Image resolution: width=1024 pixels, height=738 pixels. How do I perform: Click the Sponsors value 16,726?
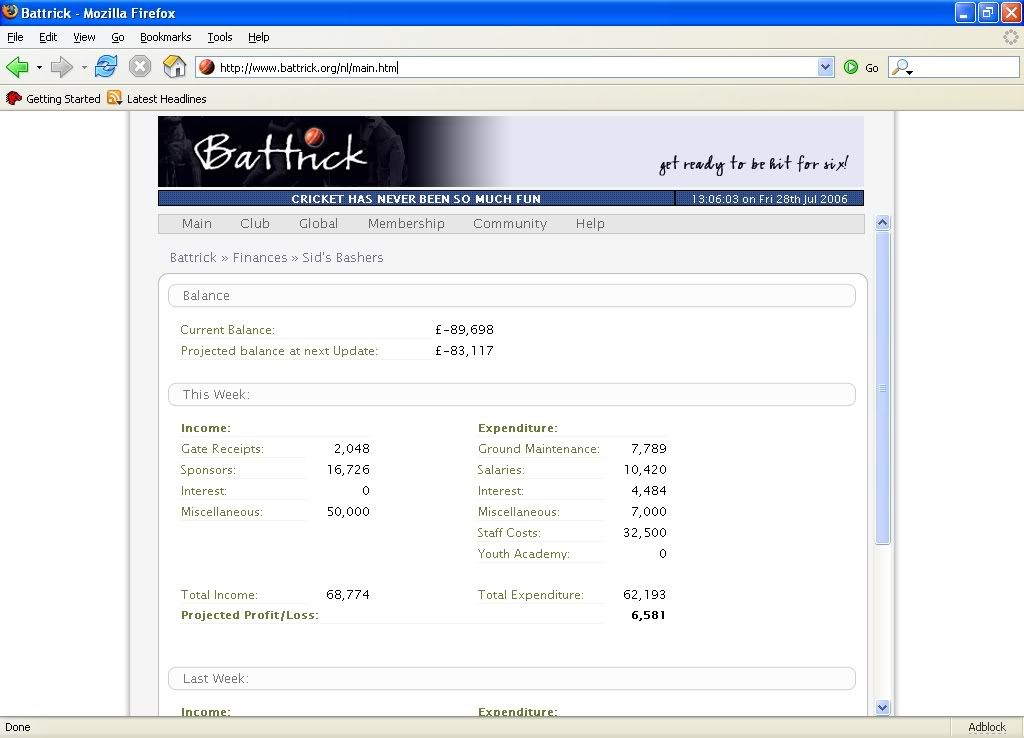348,470
